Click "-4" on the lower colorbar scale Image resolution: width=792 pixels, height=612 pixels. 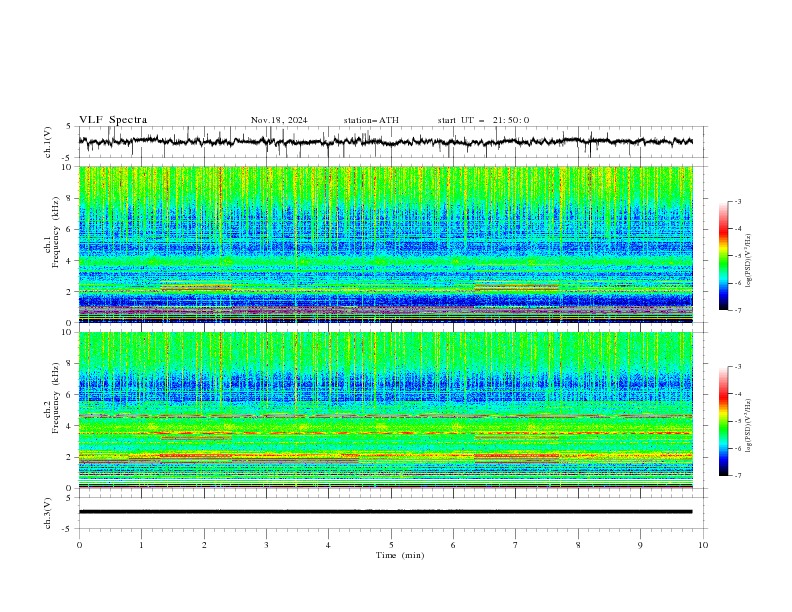click(x=738, y=394)
